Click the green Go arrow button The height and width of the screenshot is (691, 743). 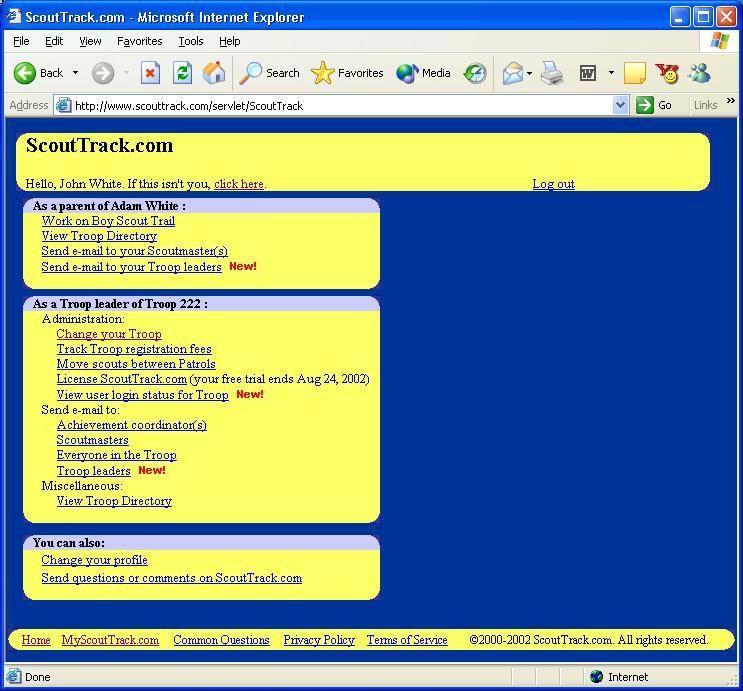pos(644,105)
